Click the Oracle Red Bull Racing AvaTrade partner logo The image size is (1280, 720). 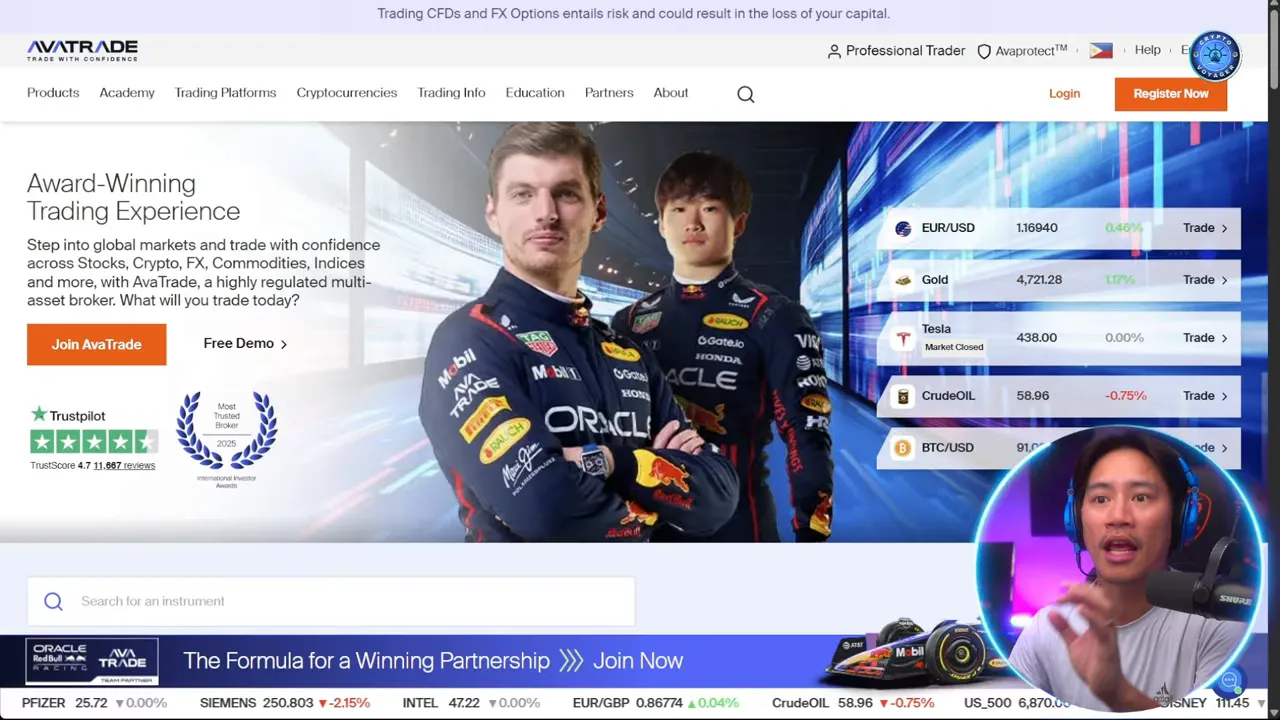[x=92, y=661]
